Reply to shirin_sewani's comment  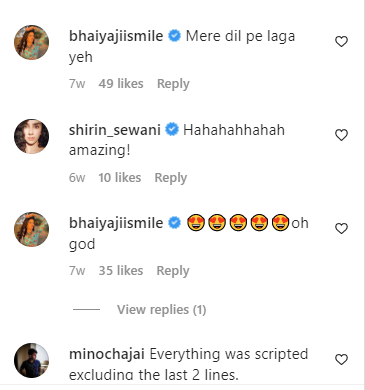click(x=171, y=178)
